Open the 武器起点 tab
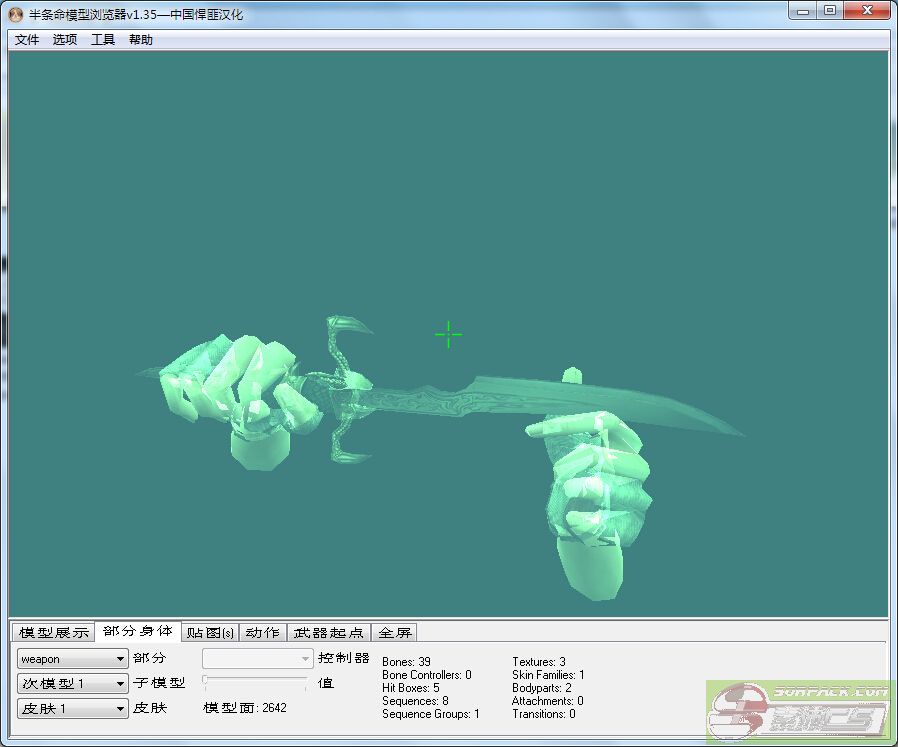This screenshot has width=898, height=747. tap(329, 633)
